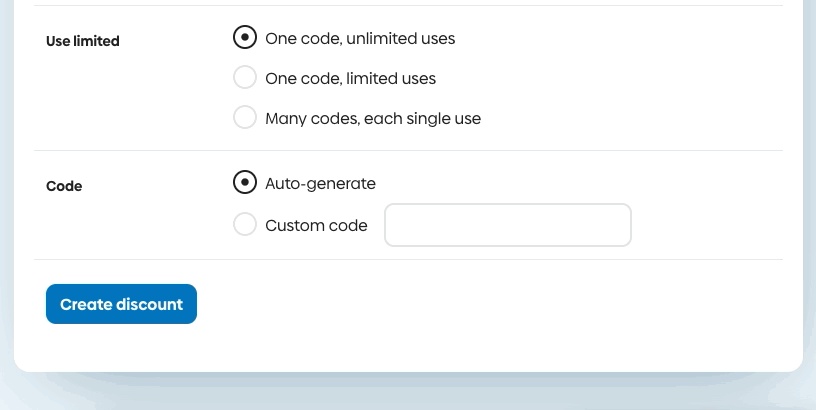
Task: Restrict the single code to limited uses
Action: pos(245,78)
